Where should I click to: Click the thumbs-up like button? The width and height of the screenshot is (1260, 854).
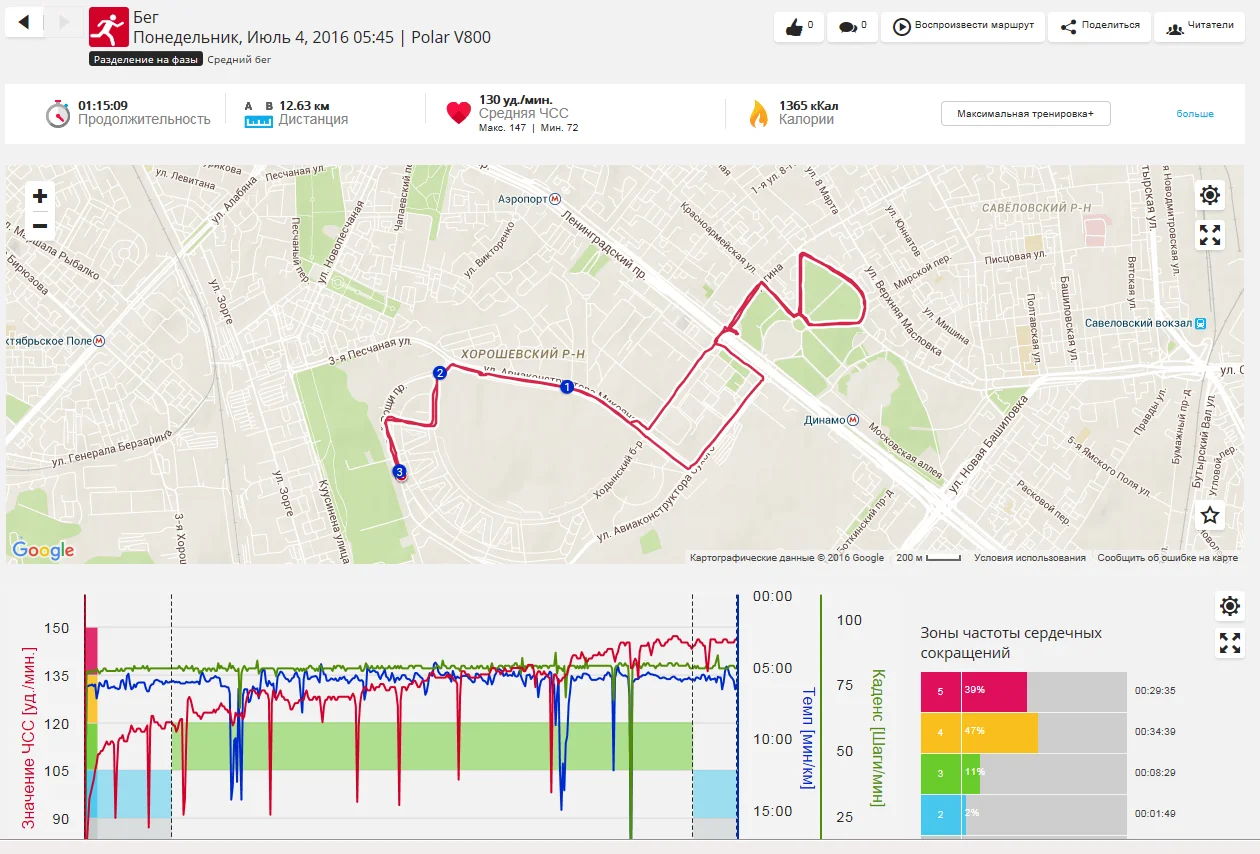798,27
